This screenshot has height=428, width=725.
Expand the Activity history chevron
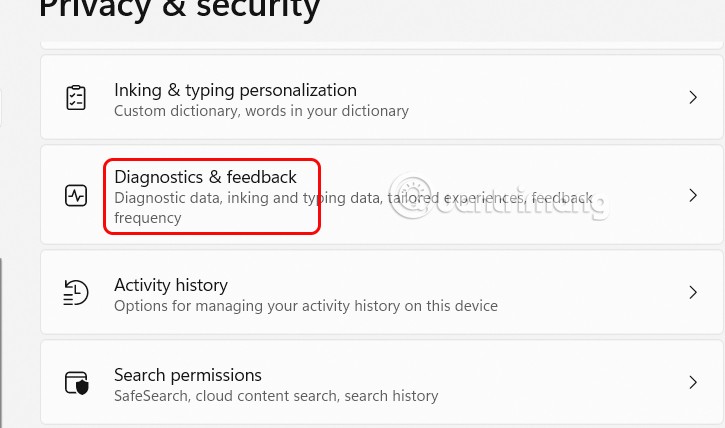693,293
